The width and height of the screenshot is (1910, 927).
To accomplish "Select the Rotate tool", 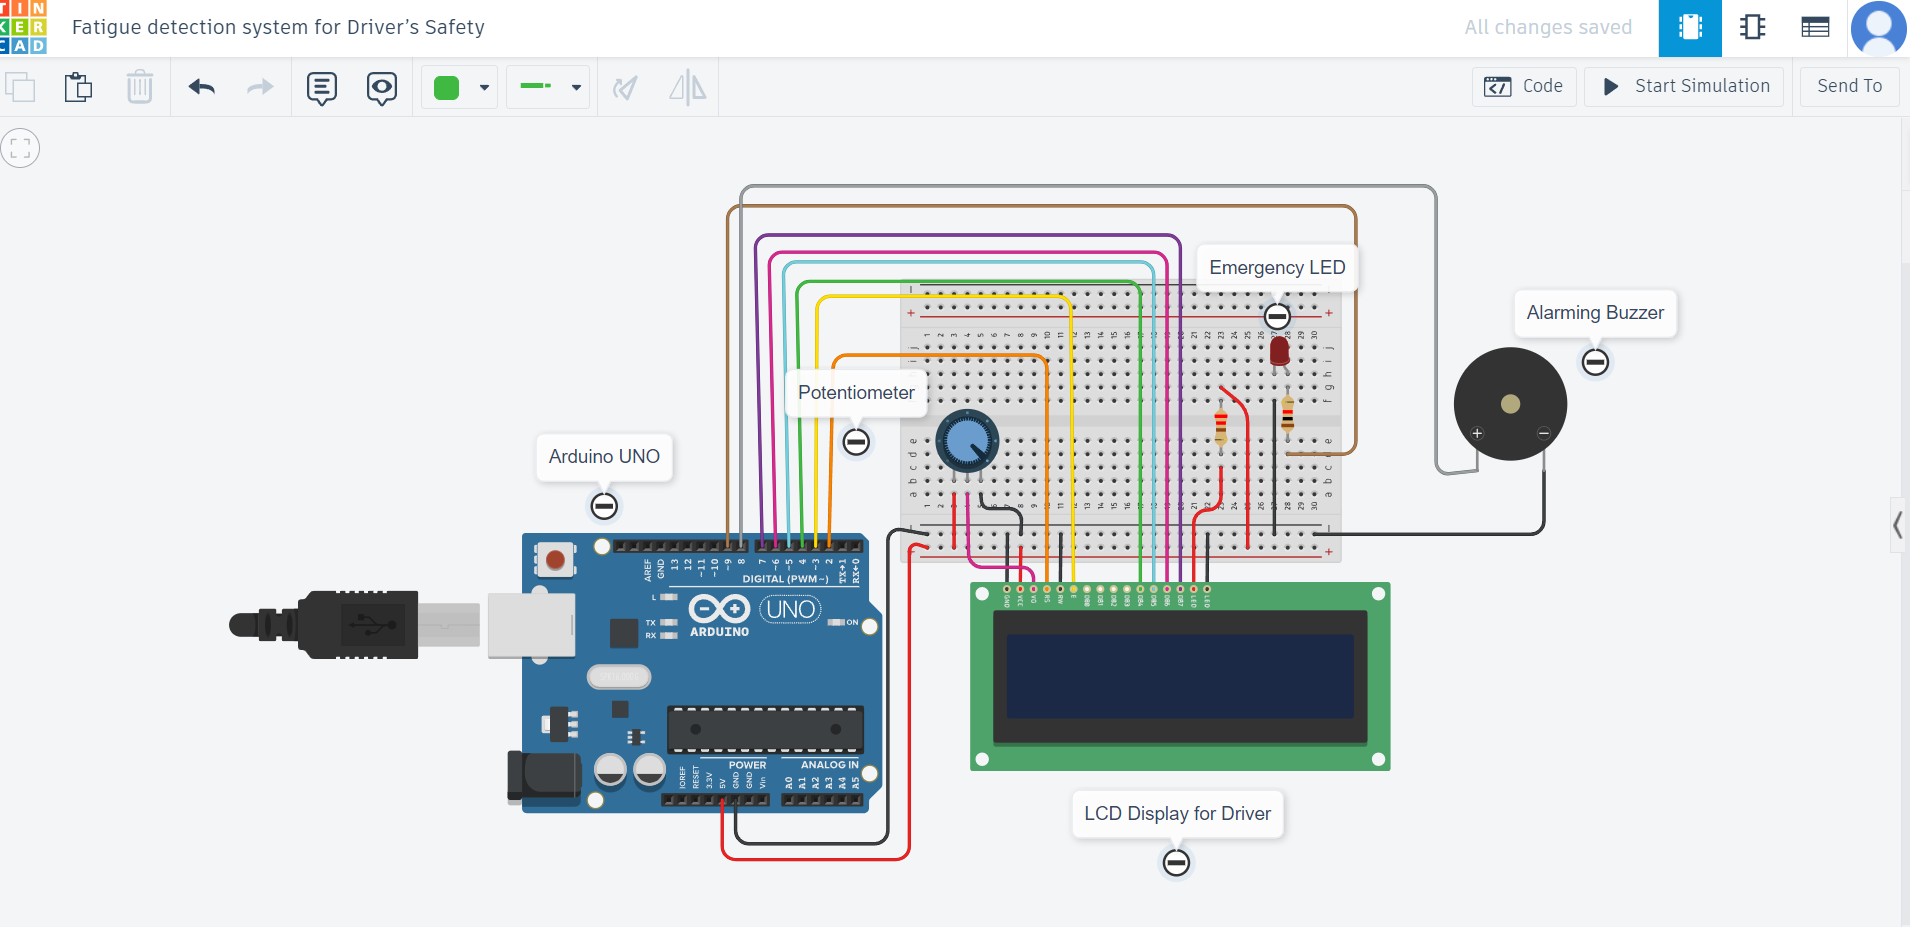I will click(623, 87).
